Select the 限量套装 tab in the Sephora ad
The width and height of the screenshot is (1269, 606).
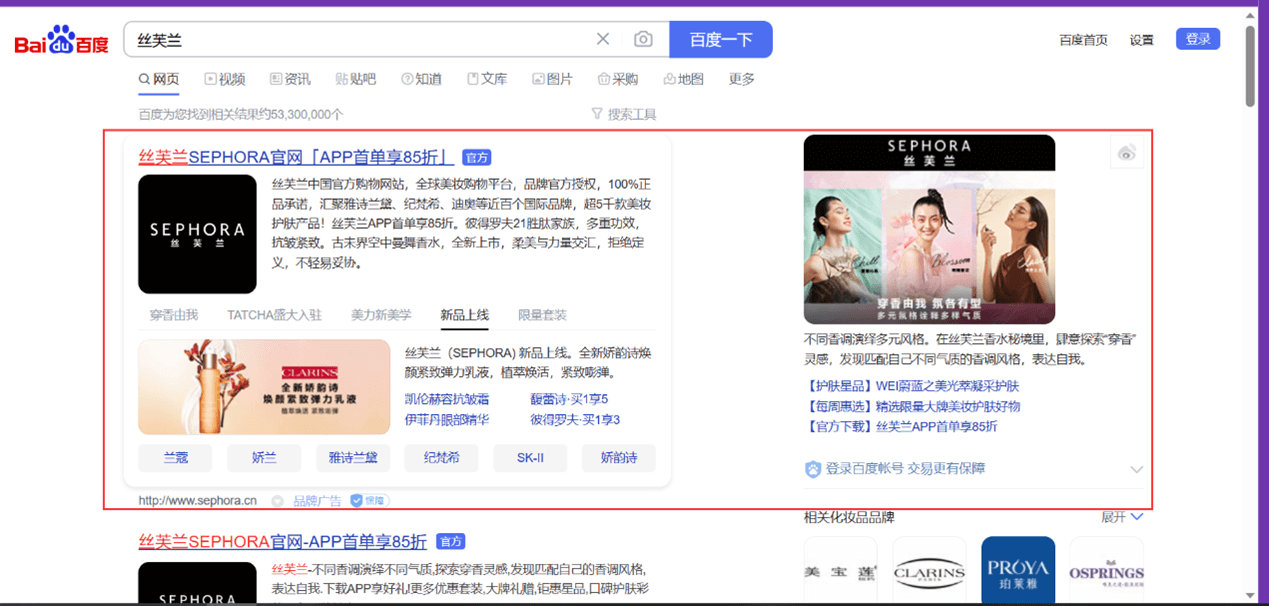(x=542, y=315)
